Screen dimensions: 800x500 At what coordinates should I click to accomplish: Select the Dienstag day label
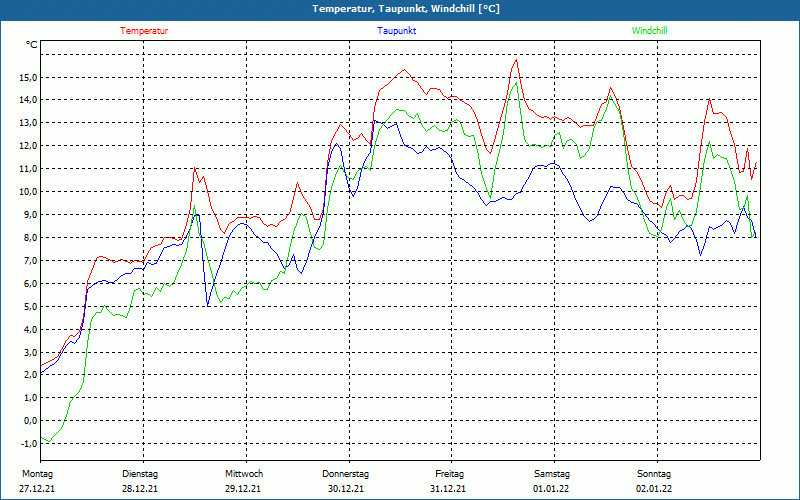click(x=139, y=474)
